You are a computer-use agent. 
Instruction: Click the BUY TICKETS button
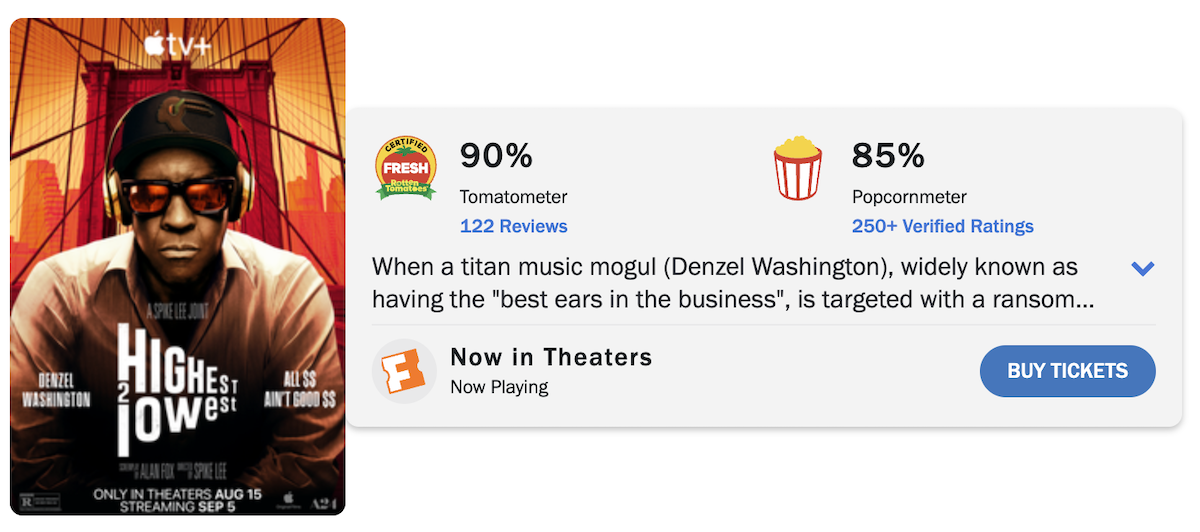[1067, 371]
